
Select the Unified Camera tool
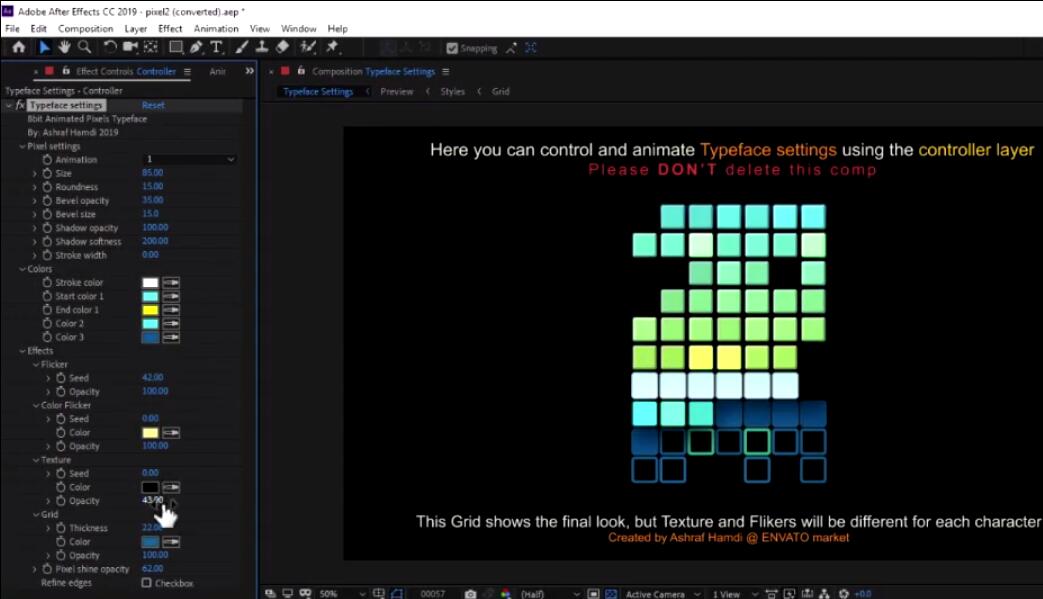(130, 47)
